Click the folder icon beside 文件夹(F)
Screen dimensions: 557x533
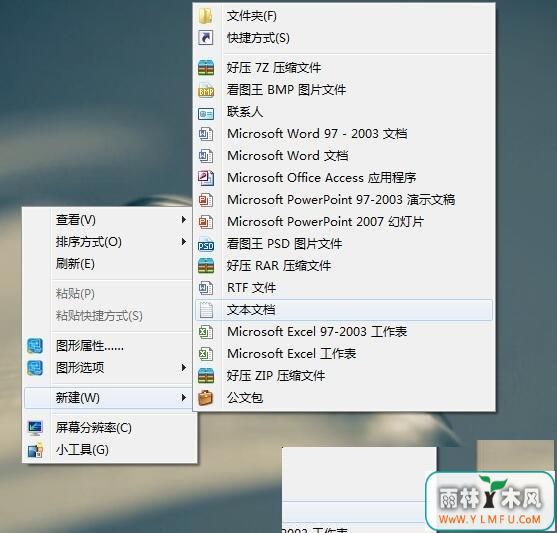coord(206,16)
